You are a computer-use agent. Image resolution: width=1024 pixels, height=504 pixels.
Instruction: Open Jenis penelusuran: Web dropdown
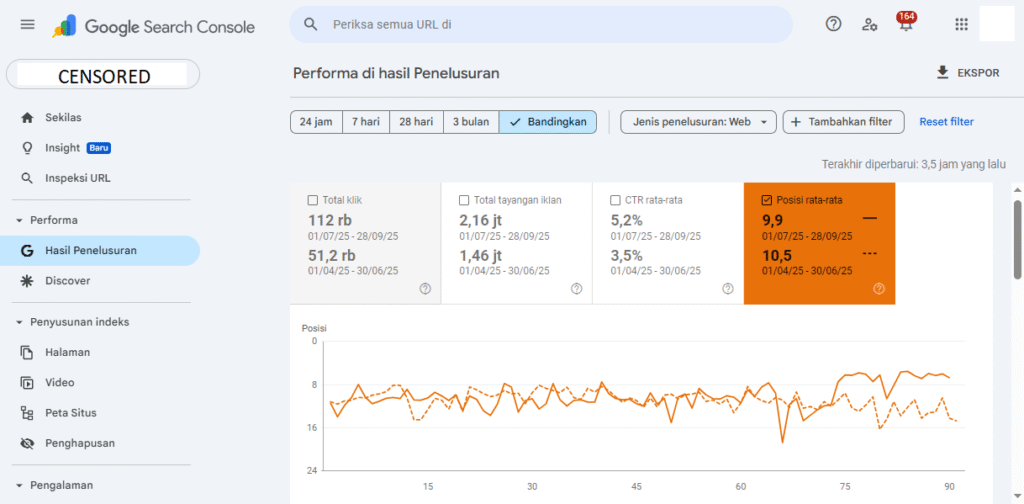(699, 122)
